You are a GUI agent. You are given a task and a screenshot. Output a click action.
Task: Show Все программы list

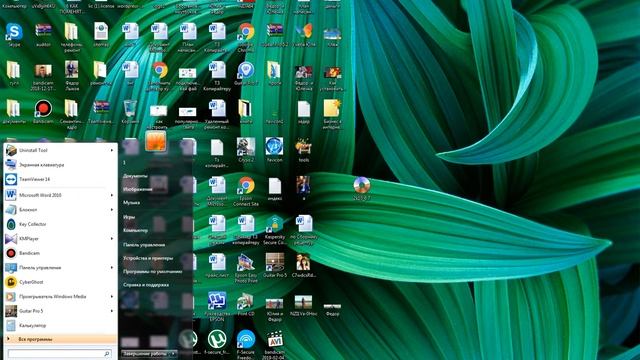click(x=60, y=339)
